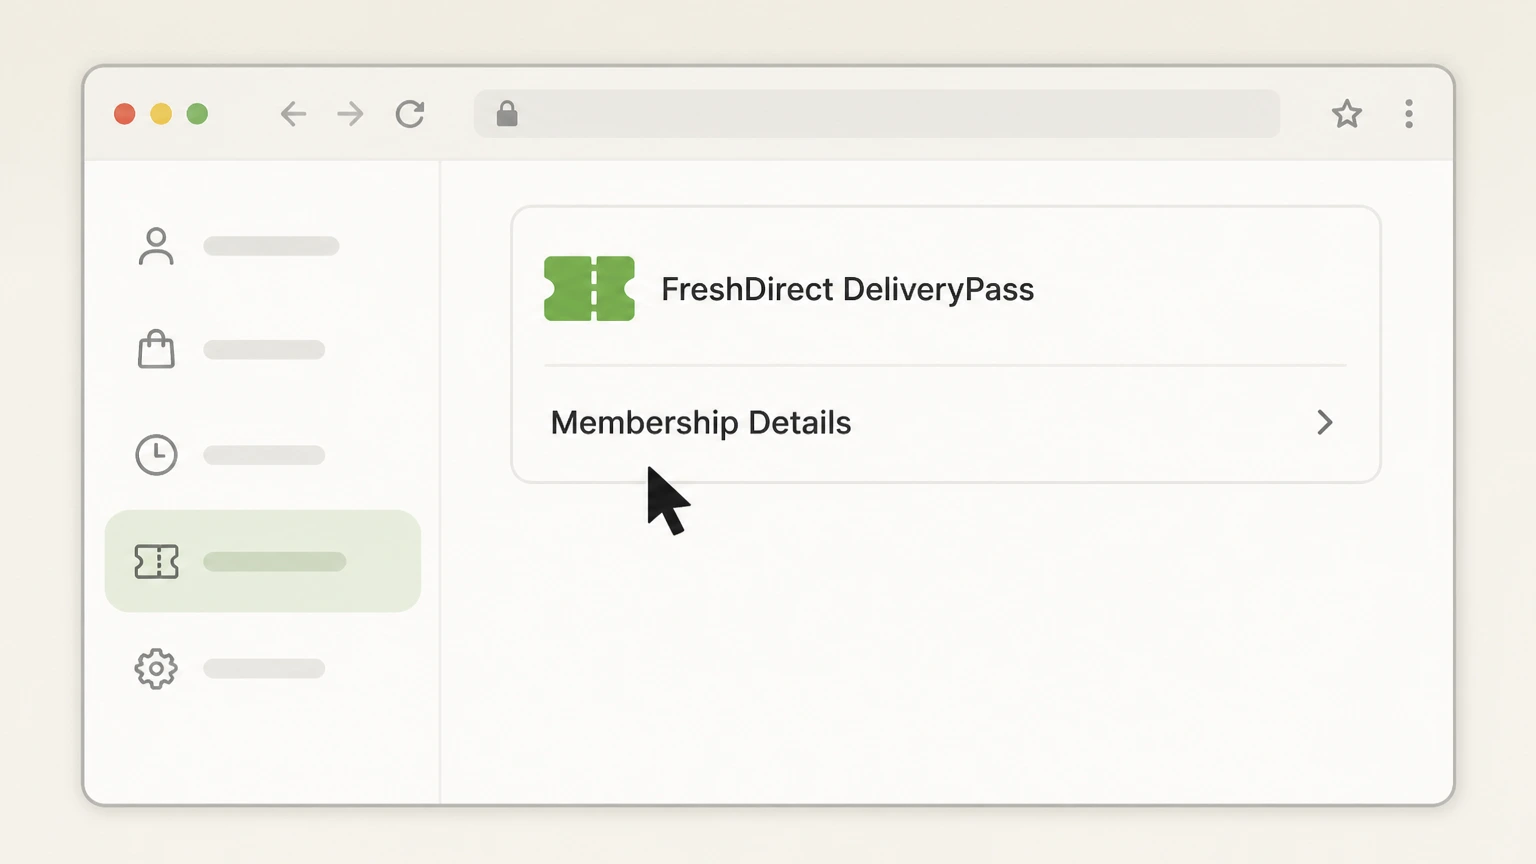The width and height of the screenshot is (1536, 864).
Task: Click the FreshDirect DeliveryPass heading
Action: [x=848, y=289]
